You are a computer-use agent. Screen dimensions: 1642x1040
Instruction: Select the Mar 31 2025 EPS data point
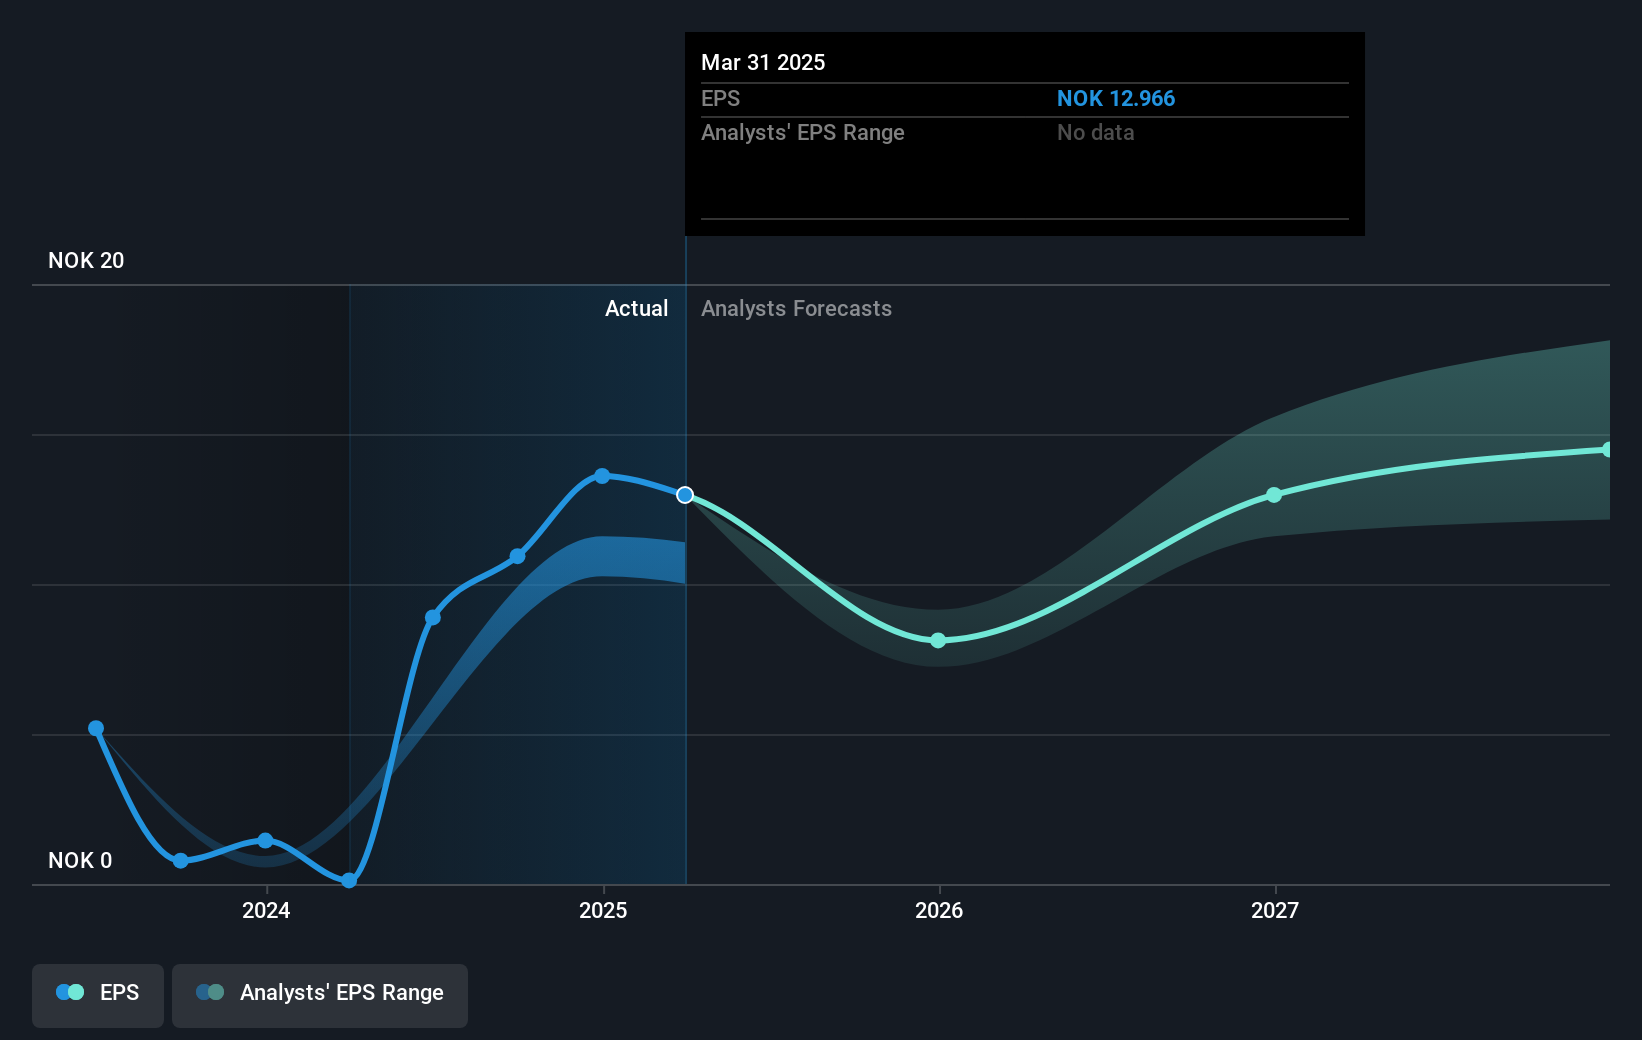click(685, 495)
